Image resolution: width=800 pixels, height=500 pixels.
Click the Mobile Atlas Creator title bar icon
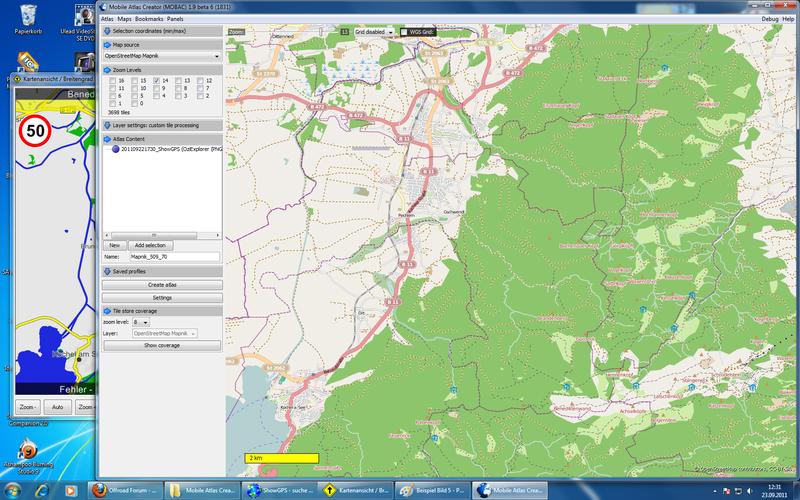[103, 7]
